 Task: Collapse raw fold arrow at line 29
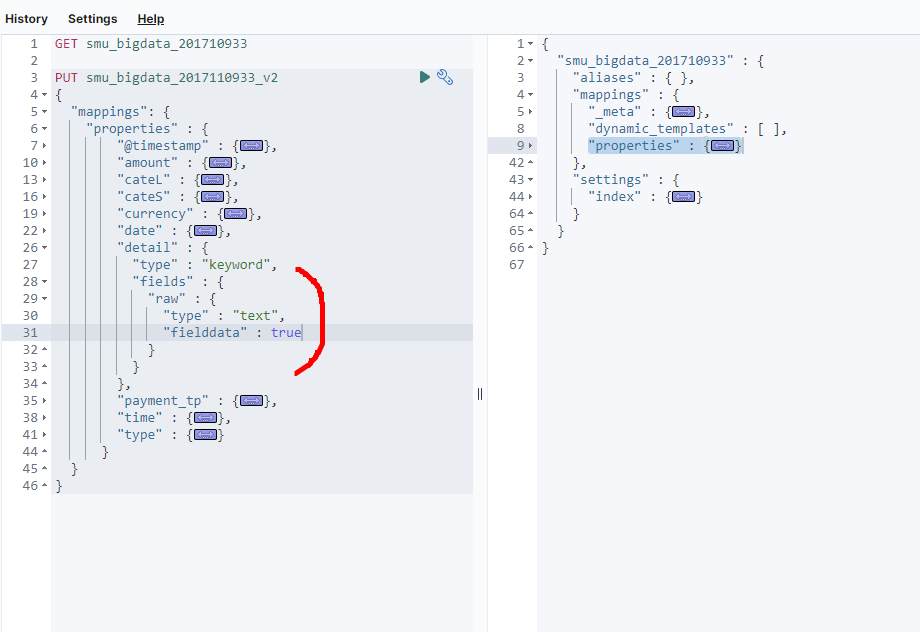[45, 299]
